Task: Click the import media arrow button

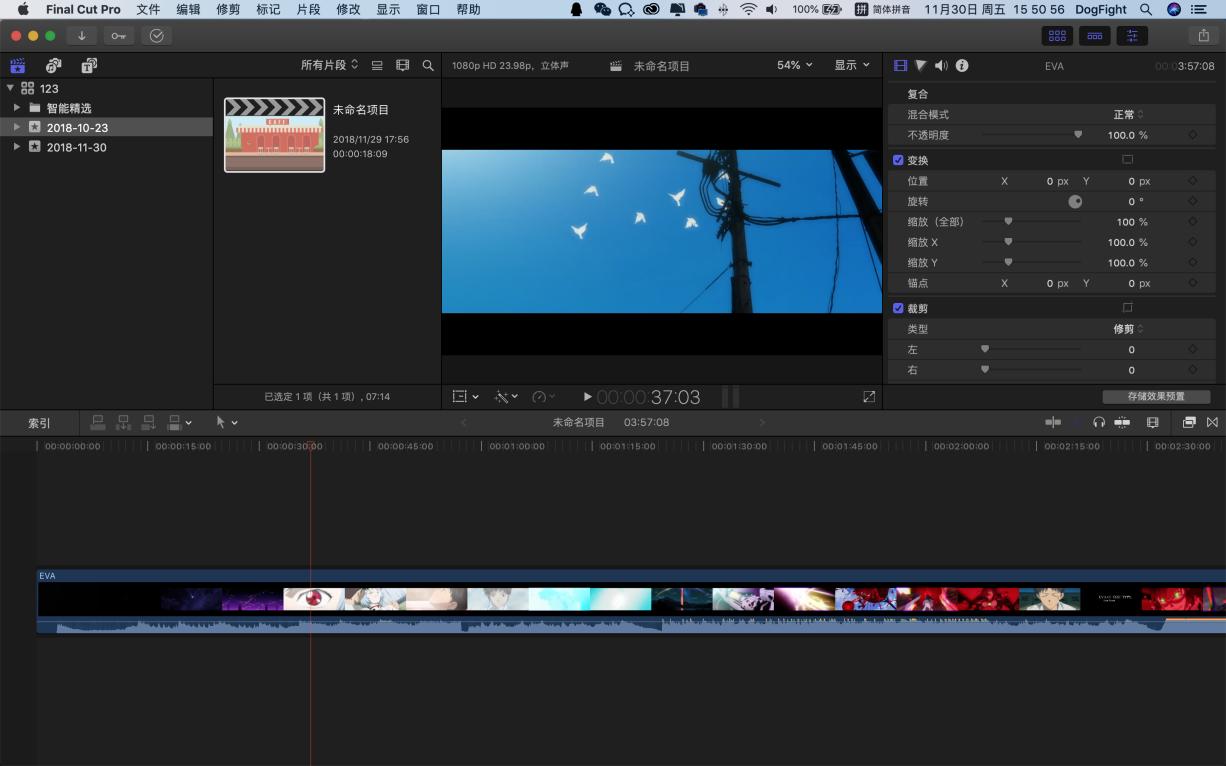Action: click(x=81, y=36)
